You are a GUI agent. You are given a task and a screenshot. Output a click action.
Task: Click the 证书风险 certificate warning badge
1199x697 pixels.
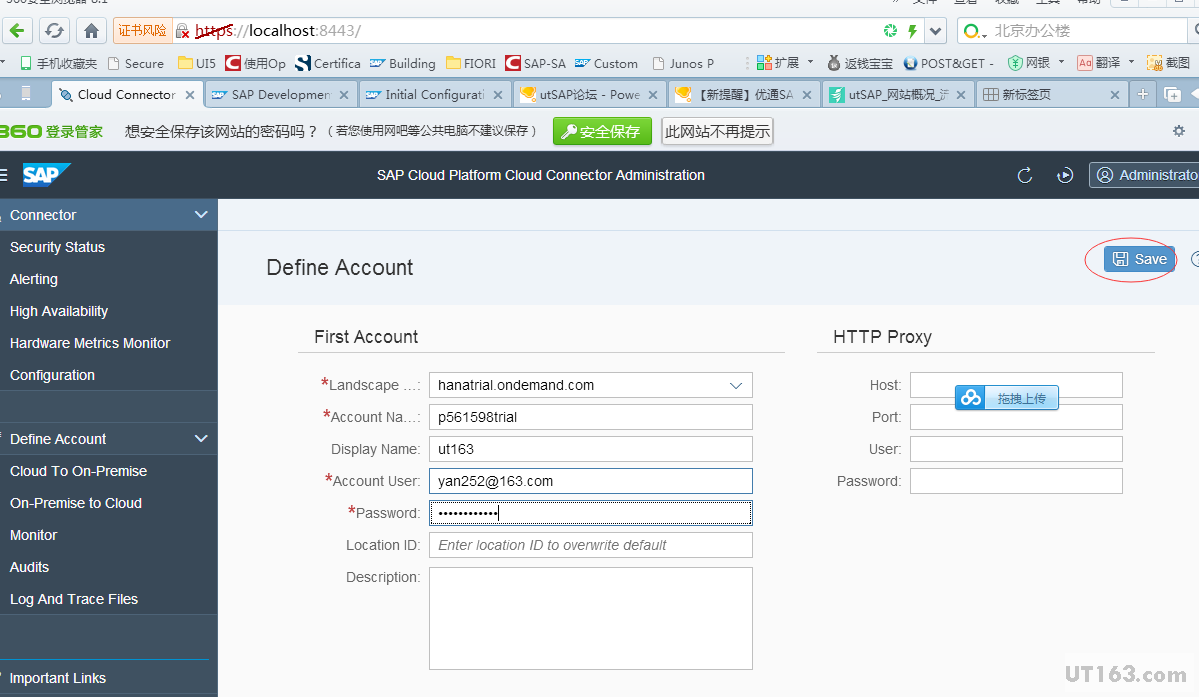(x=142, y=31)
